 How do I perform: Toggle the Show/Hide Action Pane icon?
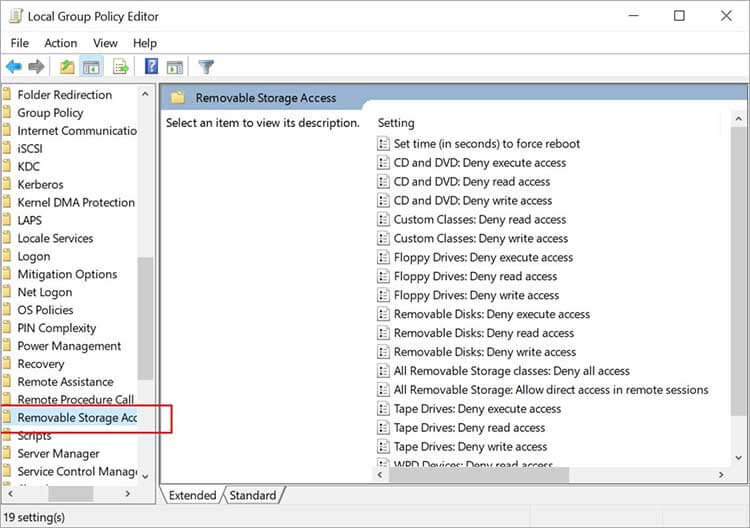coord(175,67)
